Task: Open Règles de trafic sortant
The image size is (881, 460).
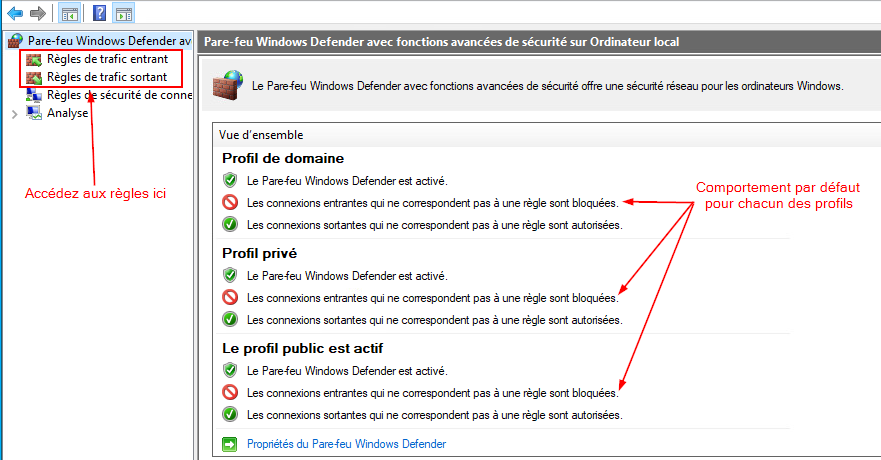Action: click(107, 77)
